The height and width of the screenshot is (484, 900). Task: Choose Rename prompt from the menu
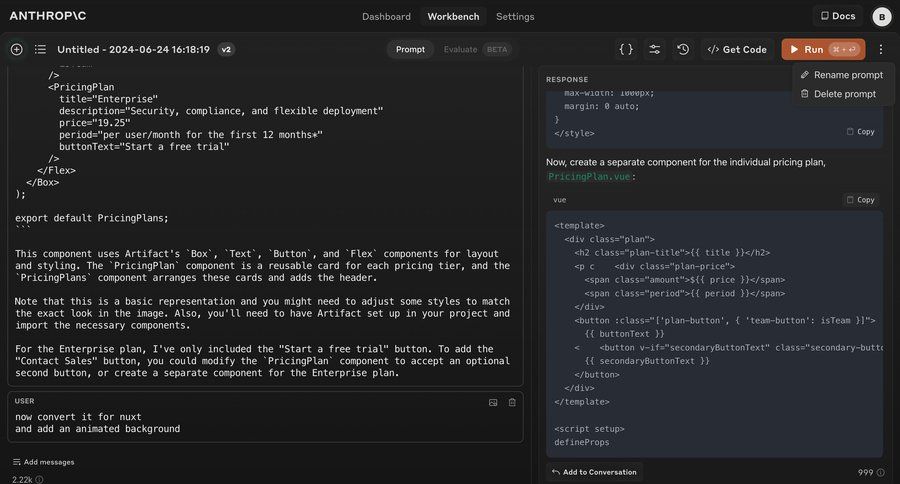pyautogui.click(x=842, y=75)
